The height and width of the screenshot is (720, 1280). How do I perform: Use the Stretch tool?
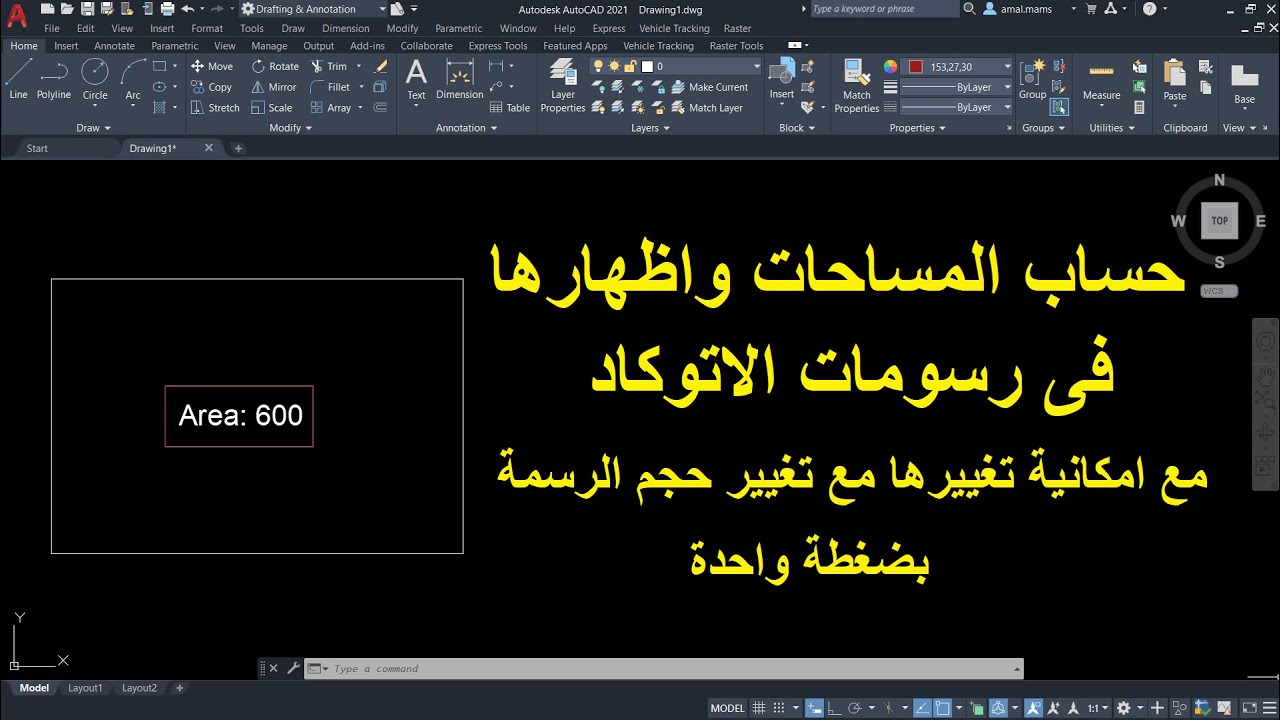pos(215,108)
